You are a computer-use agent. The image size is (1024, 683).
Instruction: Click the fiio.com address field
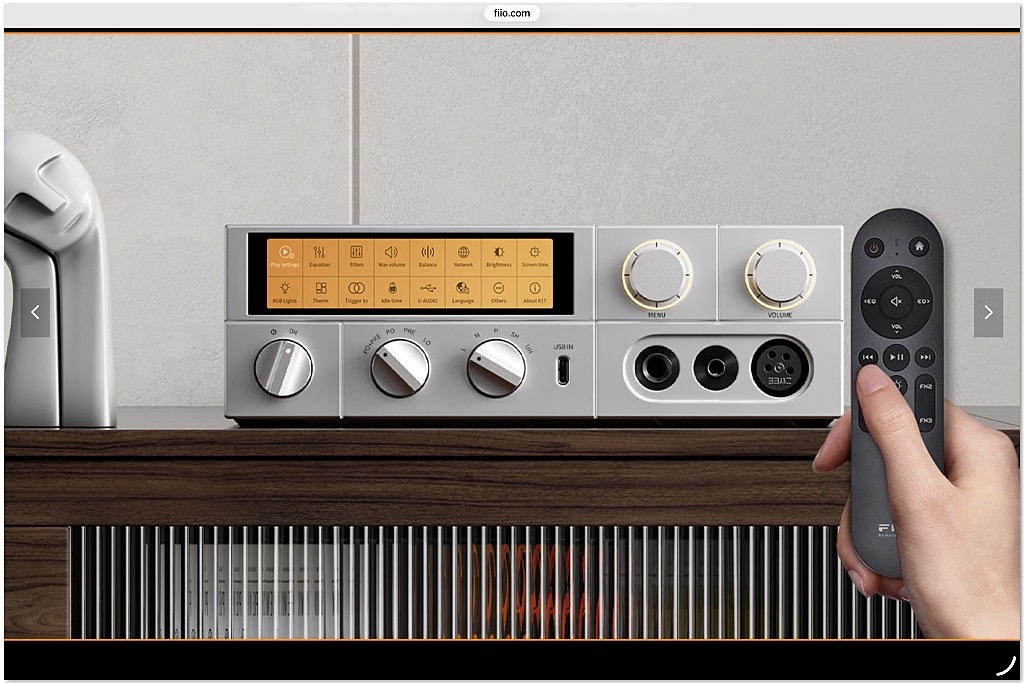pyautogui.click(x=512, y=13)
